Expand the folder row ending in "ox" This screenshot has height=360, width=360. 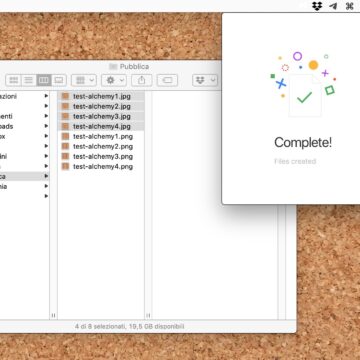pyautogui.click(x=46, y=136)
